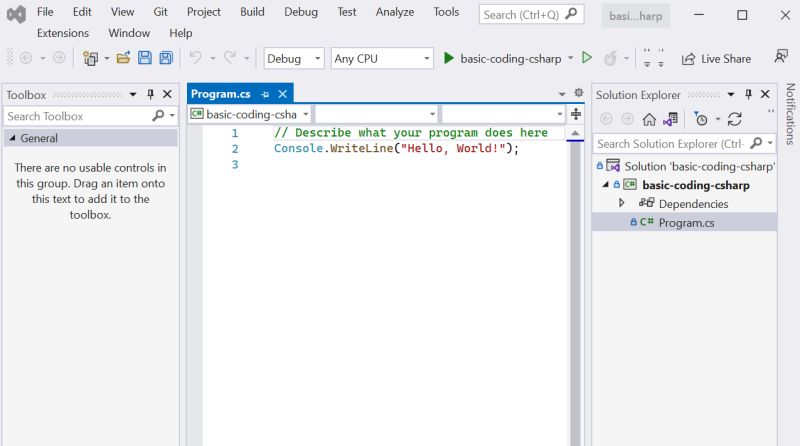Open the Toolbox window options dropdown arrow

(x=133, y=94)
